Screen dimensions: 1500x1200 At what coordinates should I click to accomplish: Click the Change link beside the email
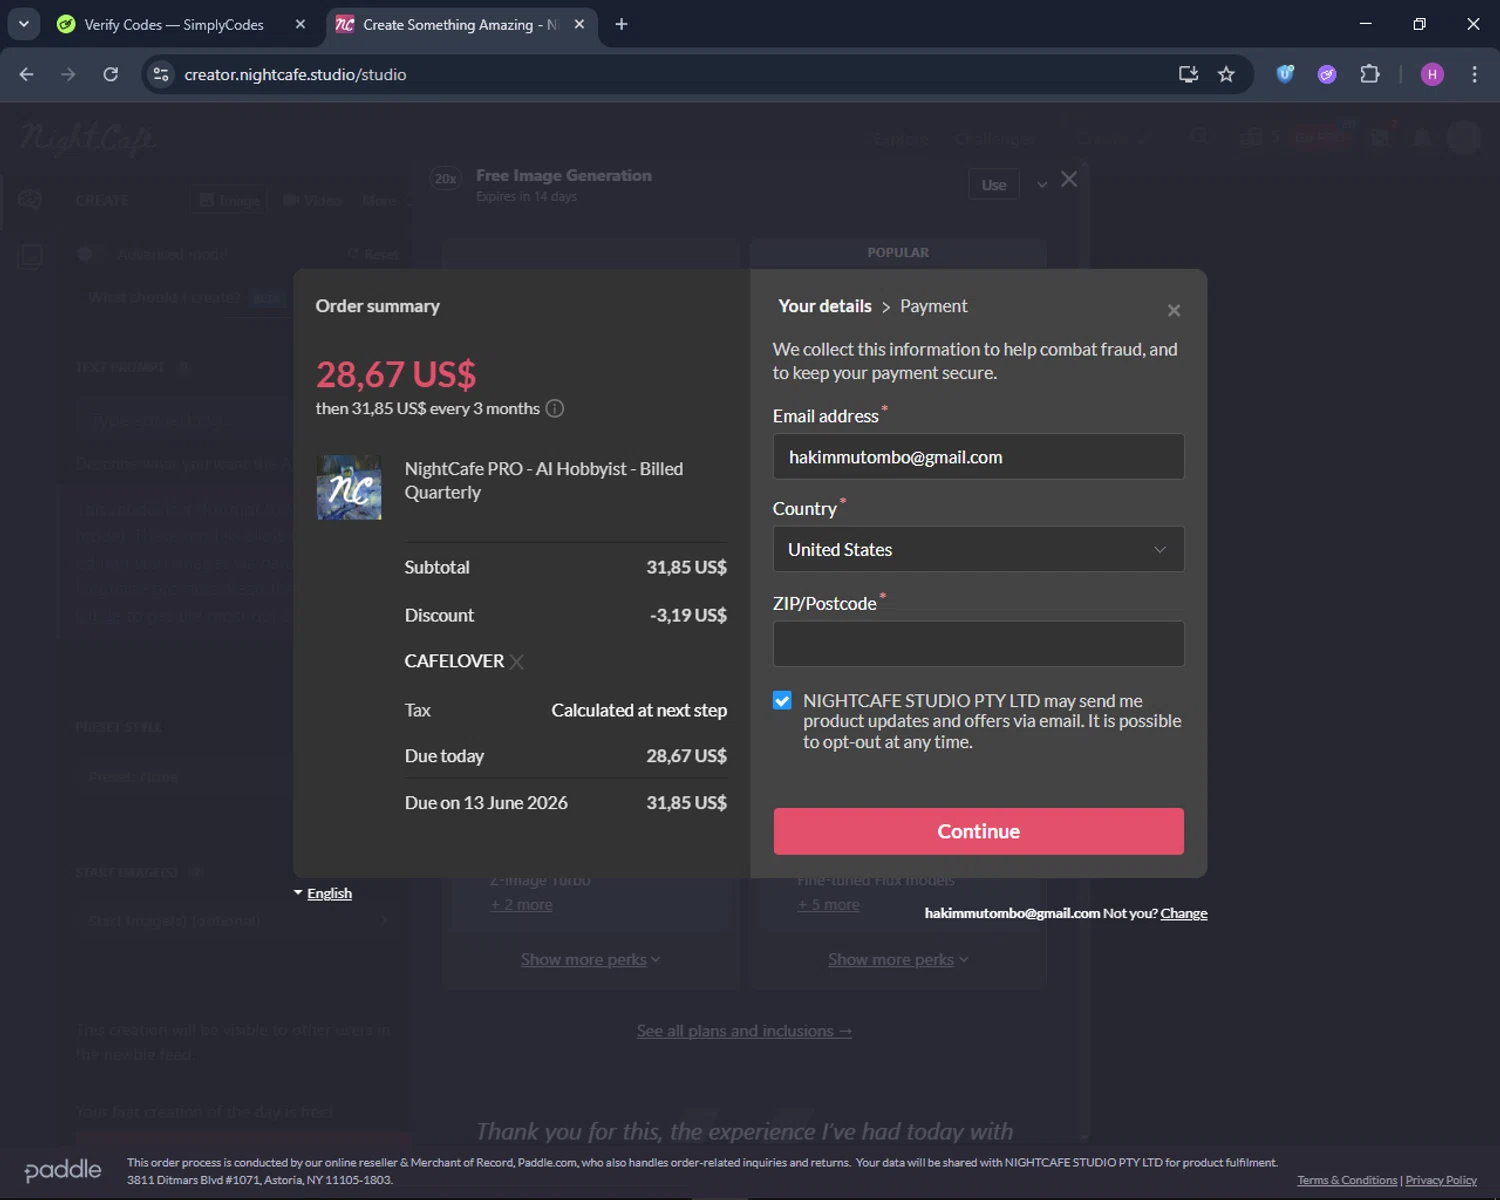1183,913
